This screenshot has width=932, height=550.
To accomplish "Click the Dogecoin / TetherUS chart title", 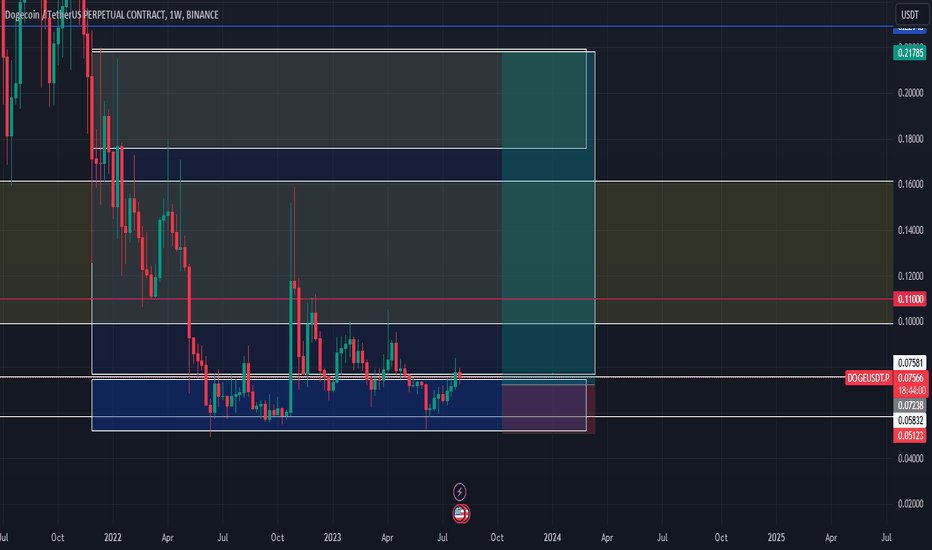I will click(x=112, y=15).
